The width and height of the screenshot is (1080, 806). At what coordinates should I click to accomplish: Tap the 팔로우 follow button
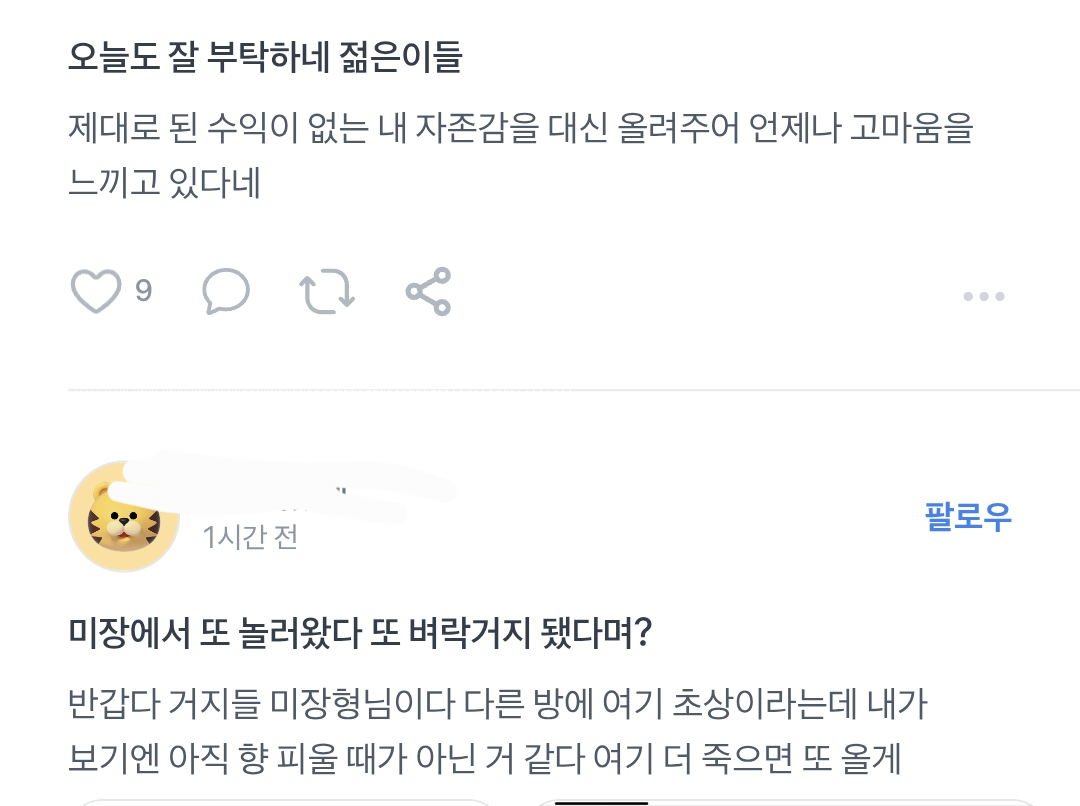pyautogui.click(x=967, y=516)
